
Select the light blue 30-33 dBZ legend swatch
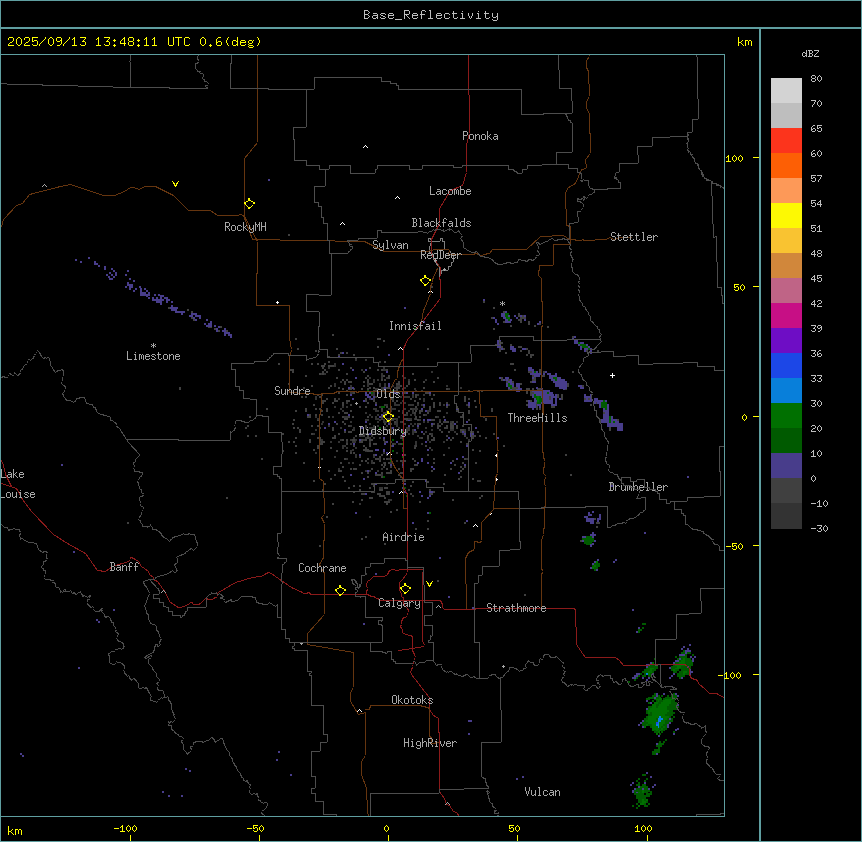786,391
